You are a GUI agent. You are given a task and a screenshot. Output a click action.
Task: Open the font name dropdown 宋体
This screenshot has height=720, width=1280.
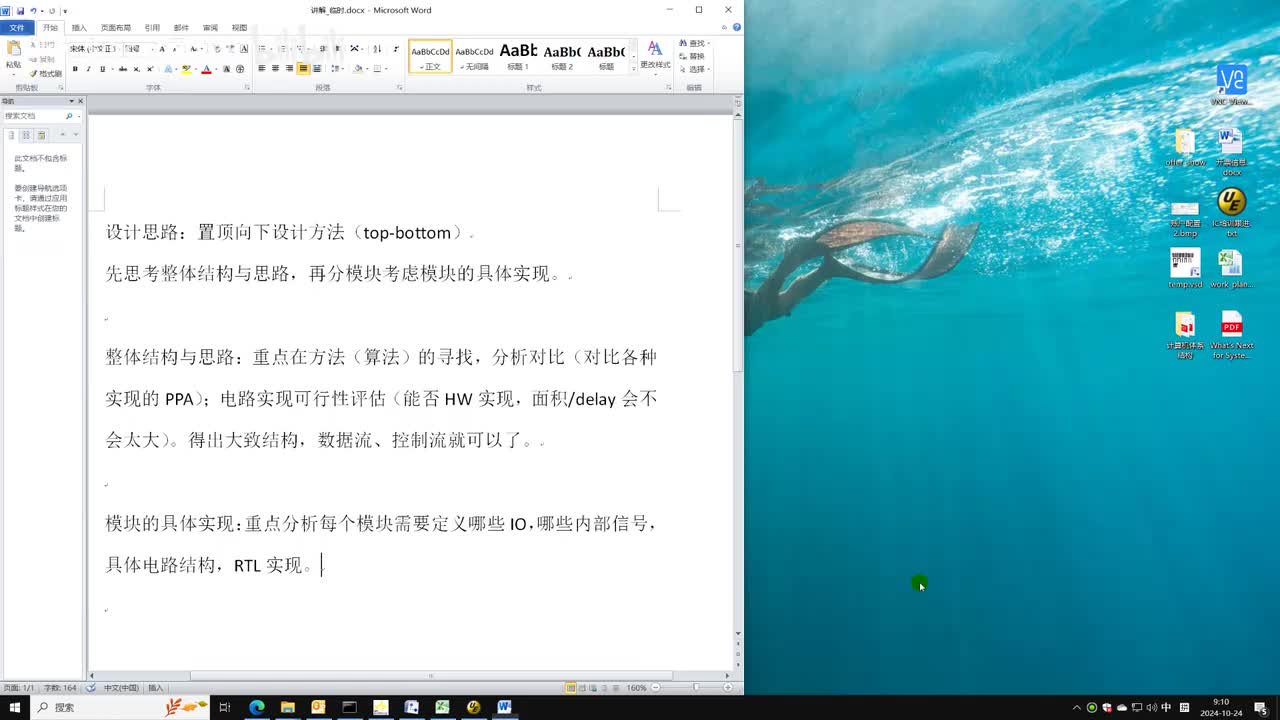(119, 49)
